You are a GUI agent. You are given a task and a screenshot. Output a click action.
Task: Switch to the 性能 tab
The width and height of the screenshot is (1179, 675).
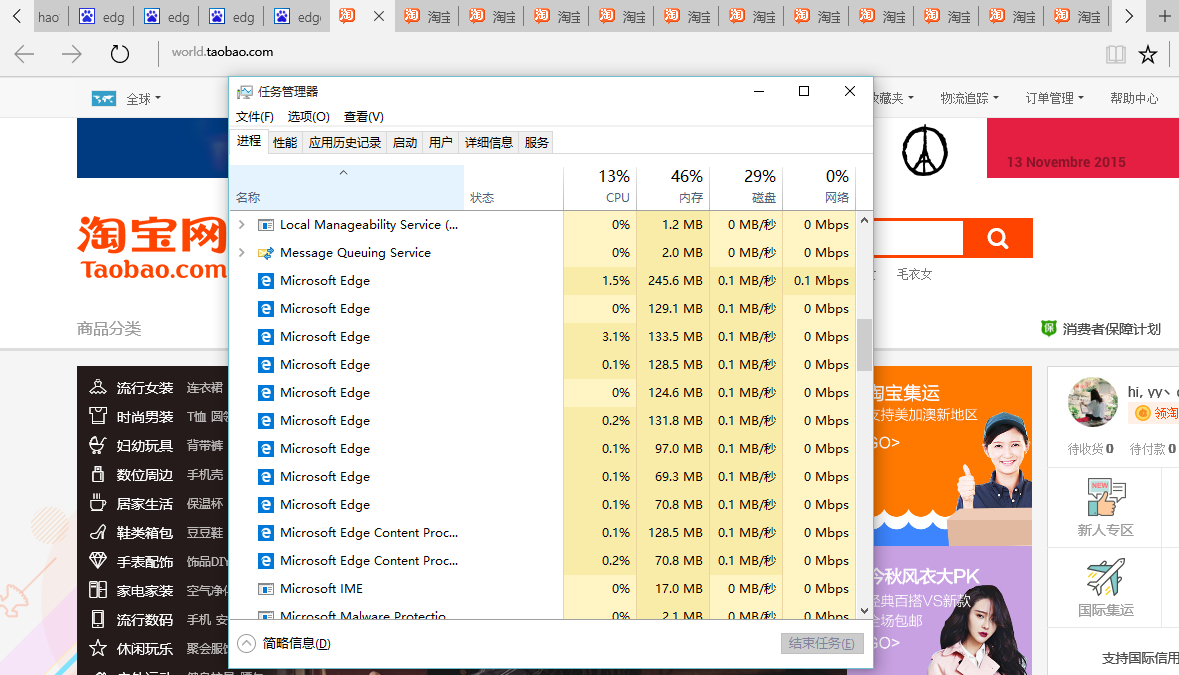pyautogui.click(x=285, y=143)
